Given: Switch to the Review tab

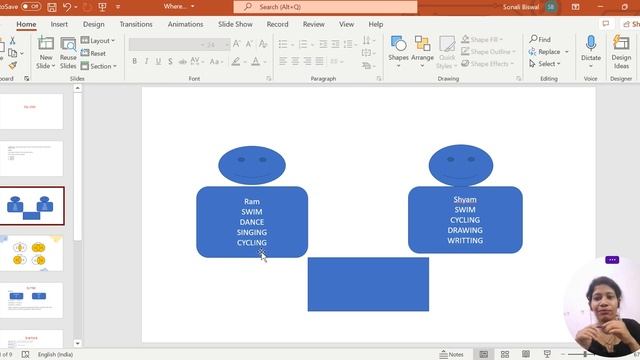Looking at the screenshot, I should click(x=313, y=24).
